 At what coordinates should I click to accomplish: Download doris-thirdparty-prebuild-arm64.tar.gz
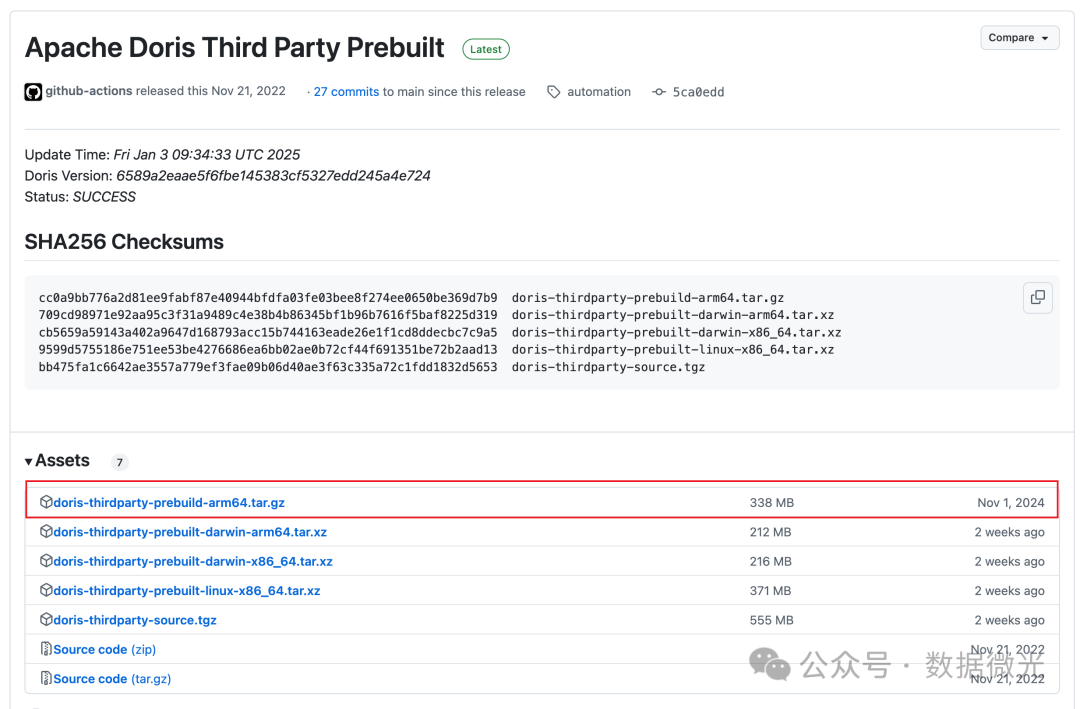pyautogui.click(x=169, y=503)
